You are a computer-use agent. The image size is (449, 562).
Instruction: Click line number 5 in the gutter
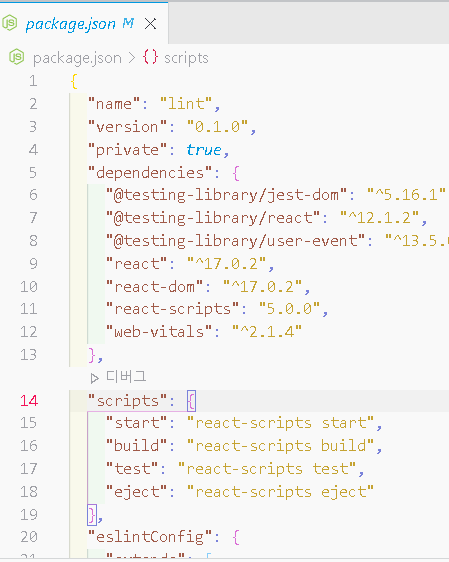click(33, 173)
